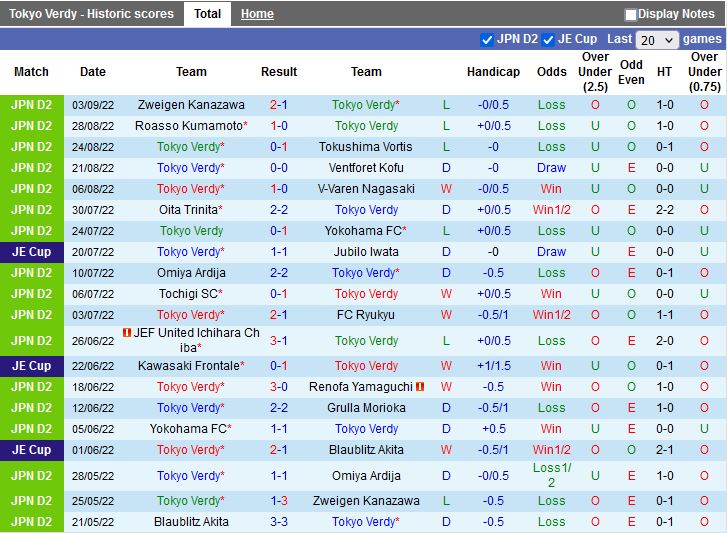The image size is (727, 533).
Task: Click the Date column header
Action: pos(93,72)
